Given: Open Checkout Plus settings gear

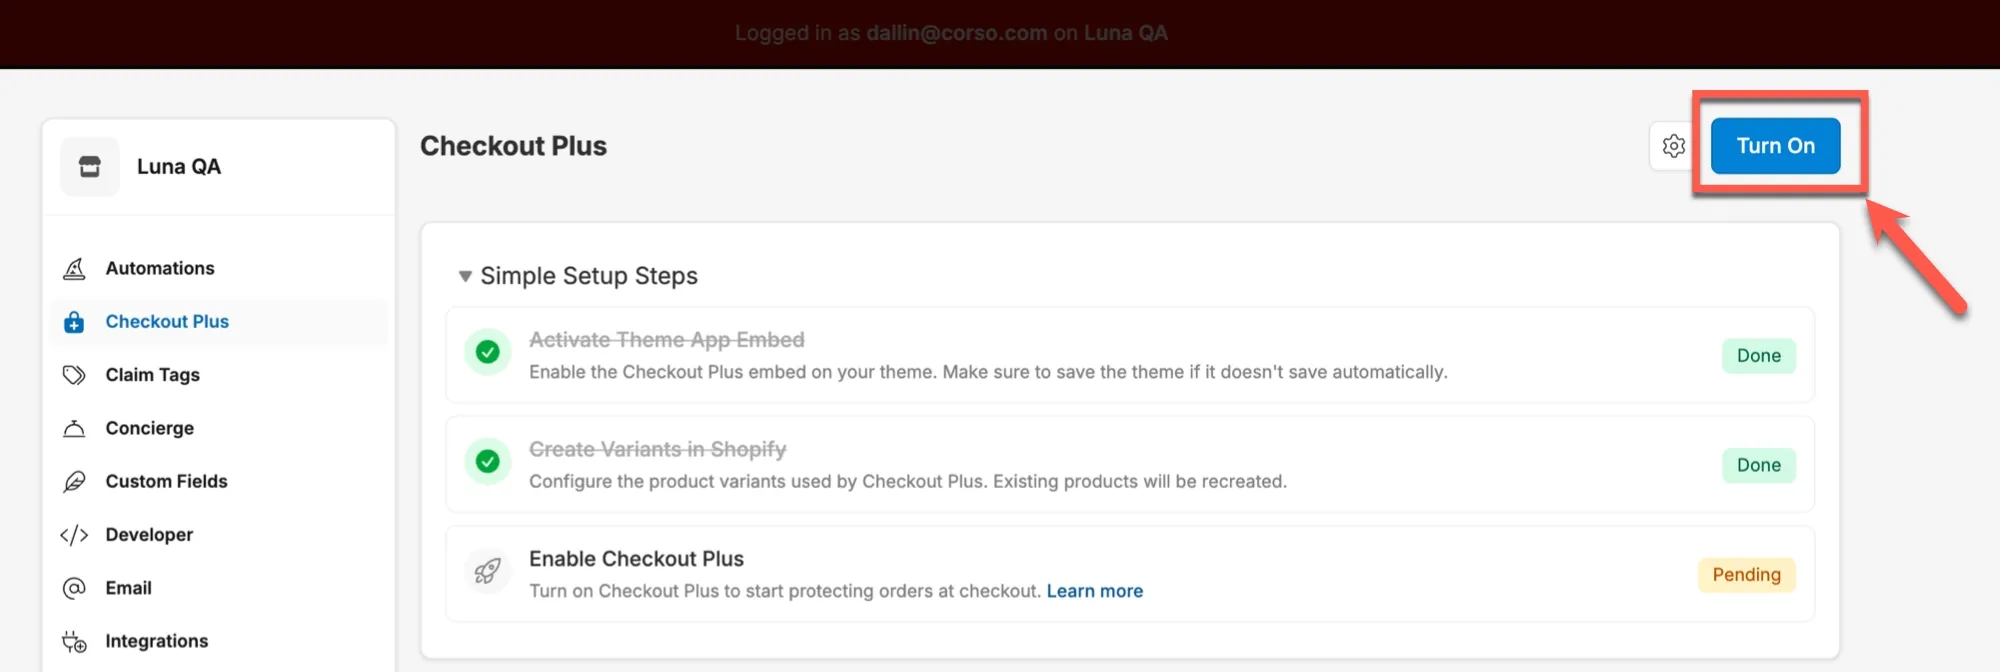Looking at the screenshot, I should click(x=1673, y=146).
